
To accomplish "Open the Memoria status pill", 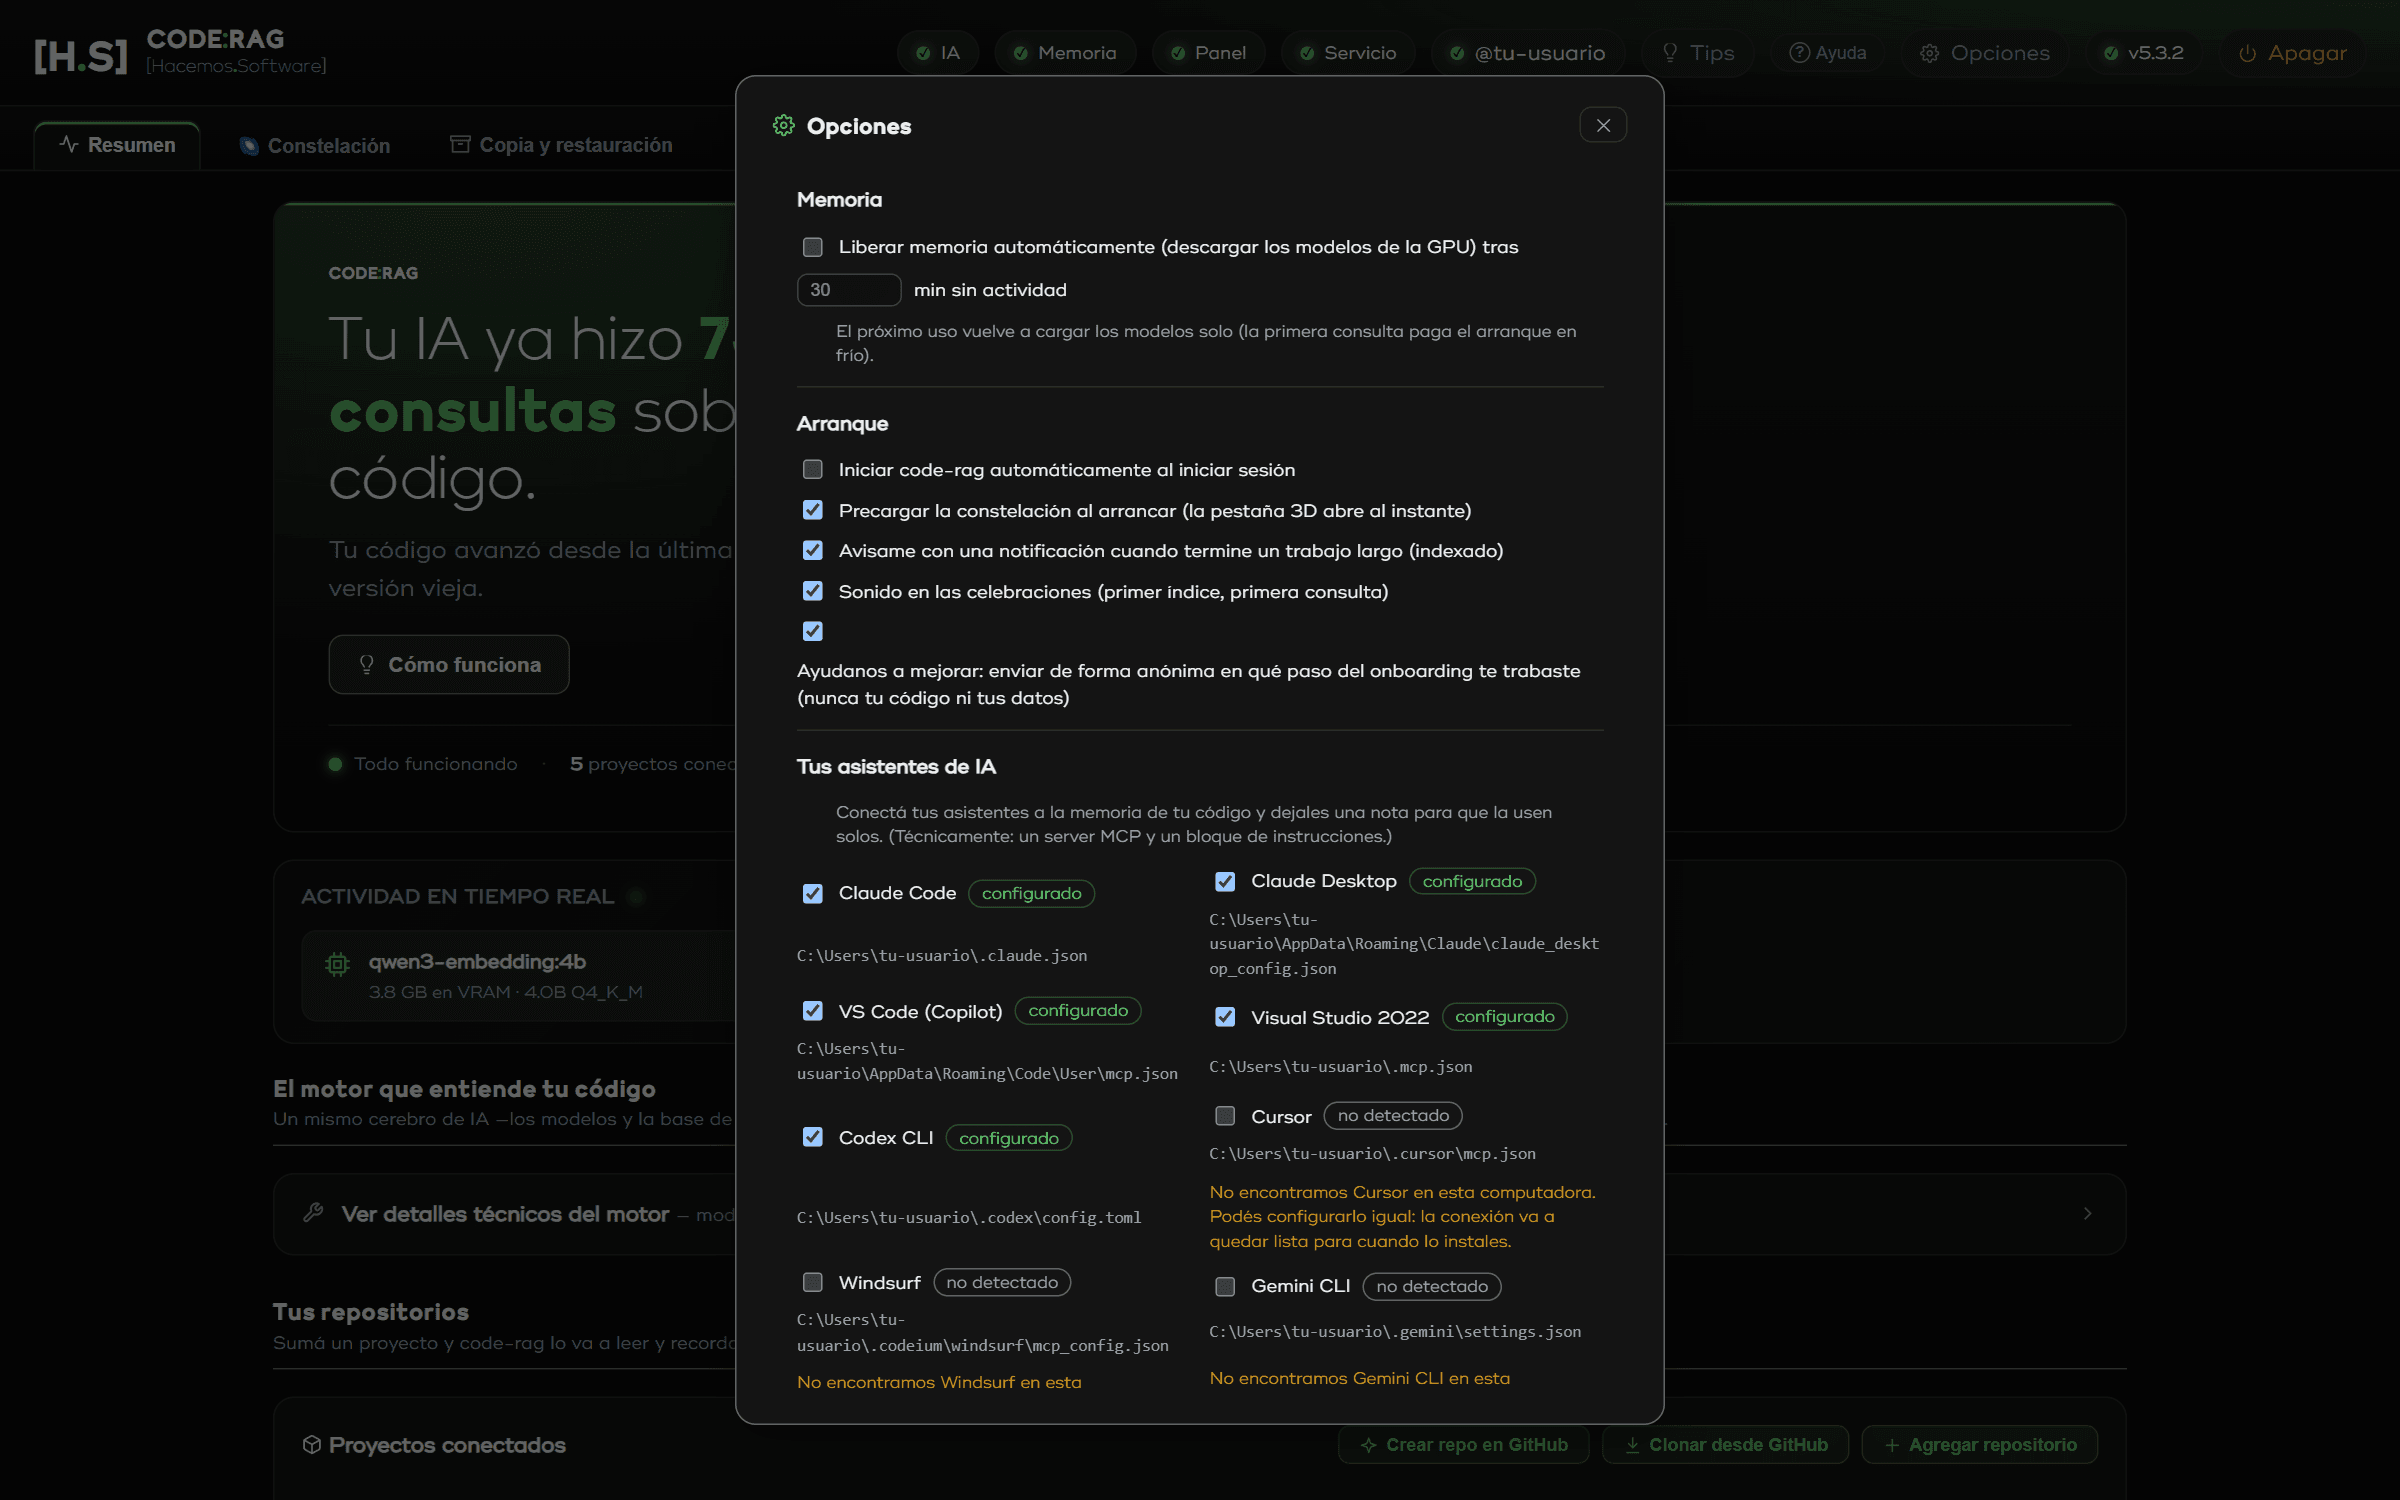I will 1065,53.
